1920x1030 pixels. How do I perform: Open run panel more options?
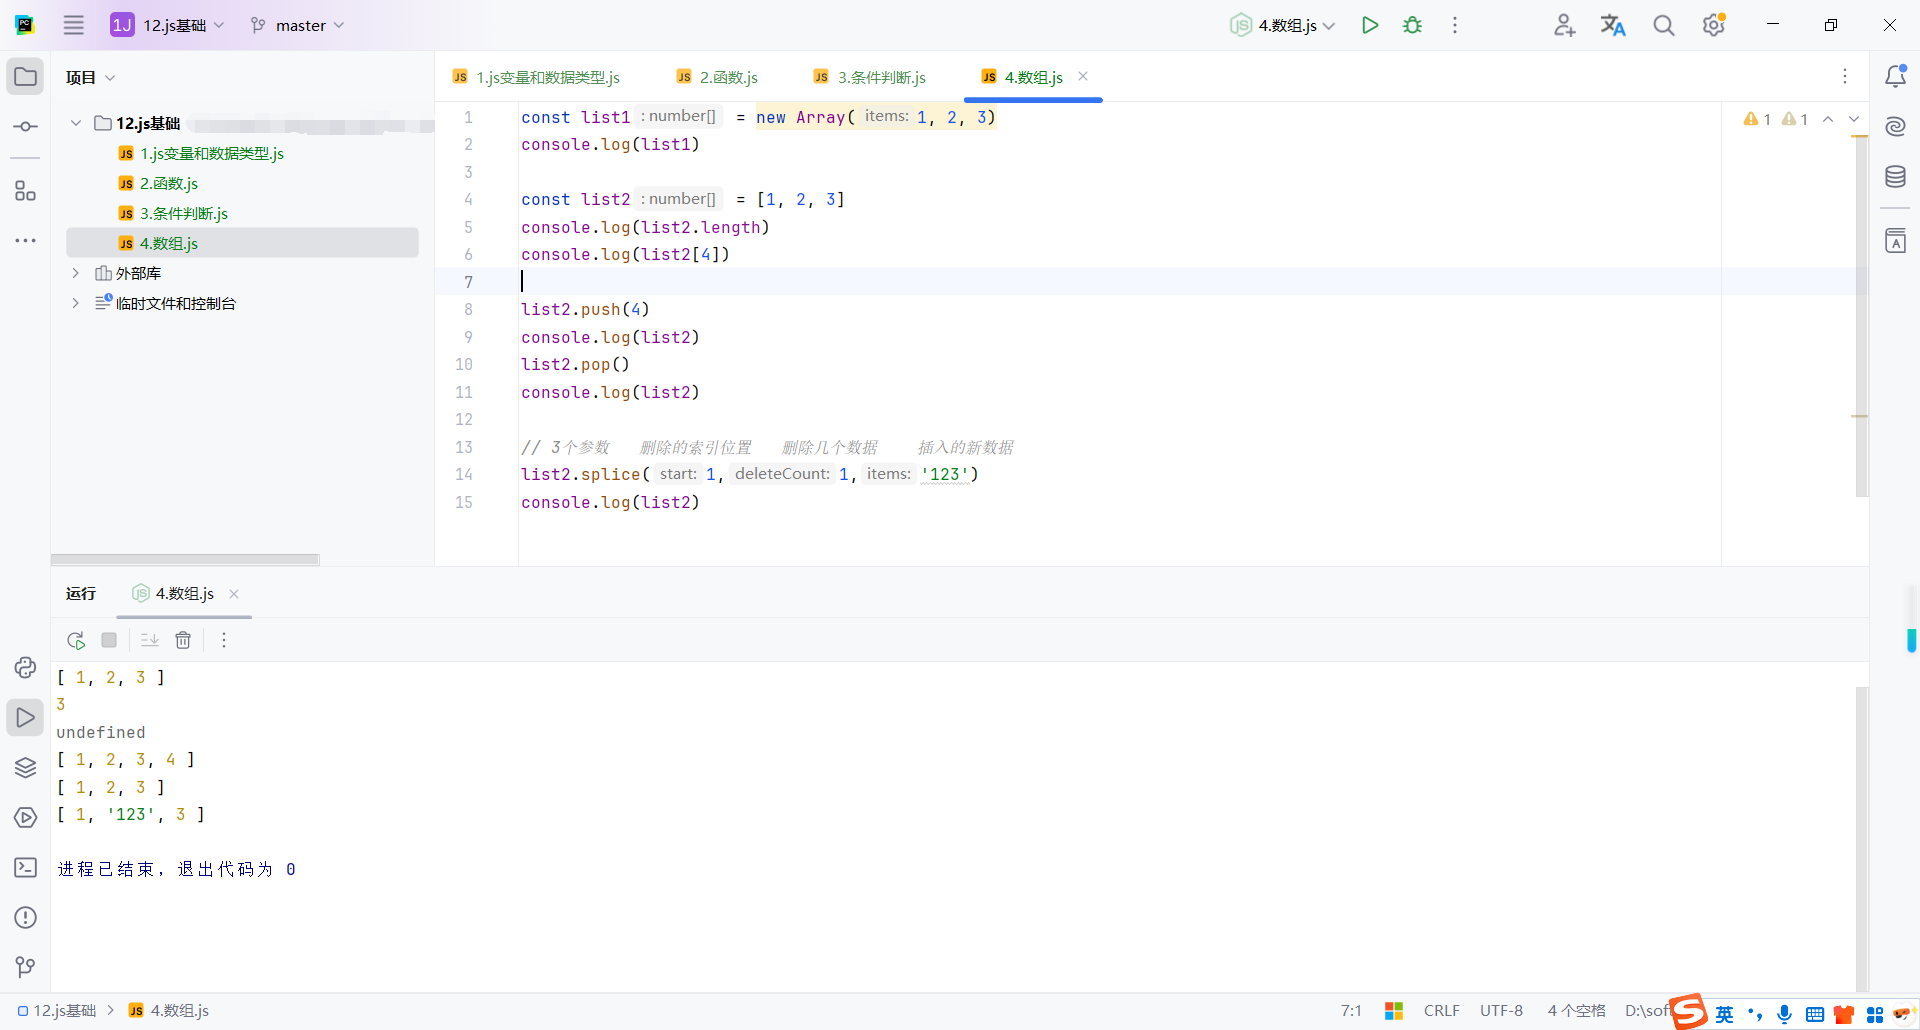tap(224, 640)
